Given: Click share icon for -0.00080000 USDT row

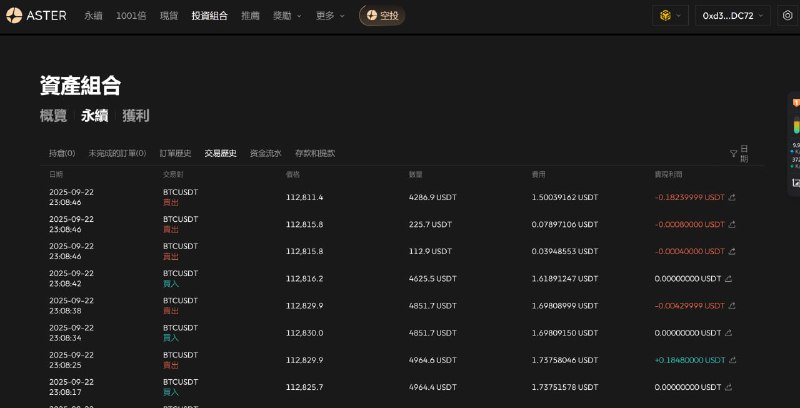Looking at the screenshot, I should [x=732, y=225].
